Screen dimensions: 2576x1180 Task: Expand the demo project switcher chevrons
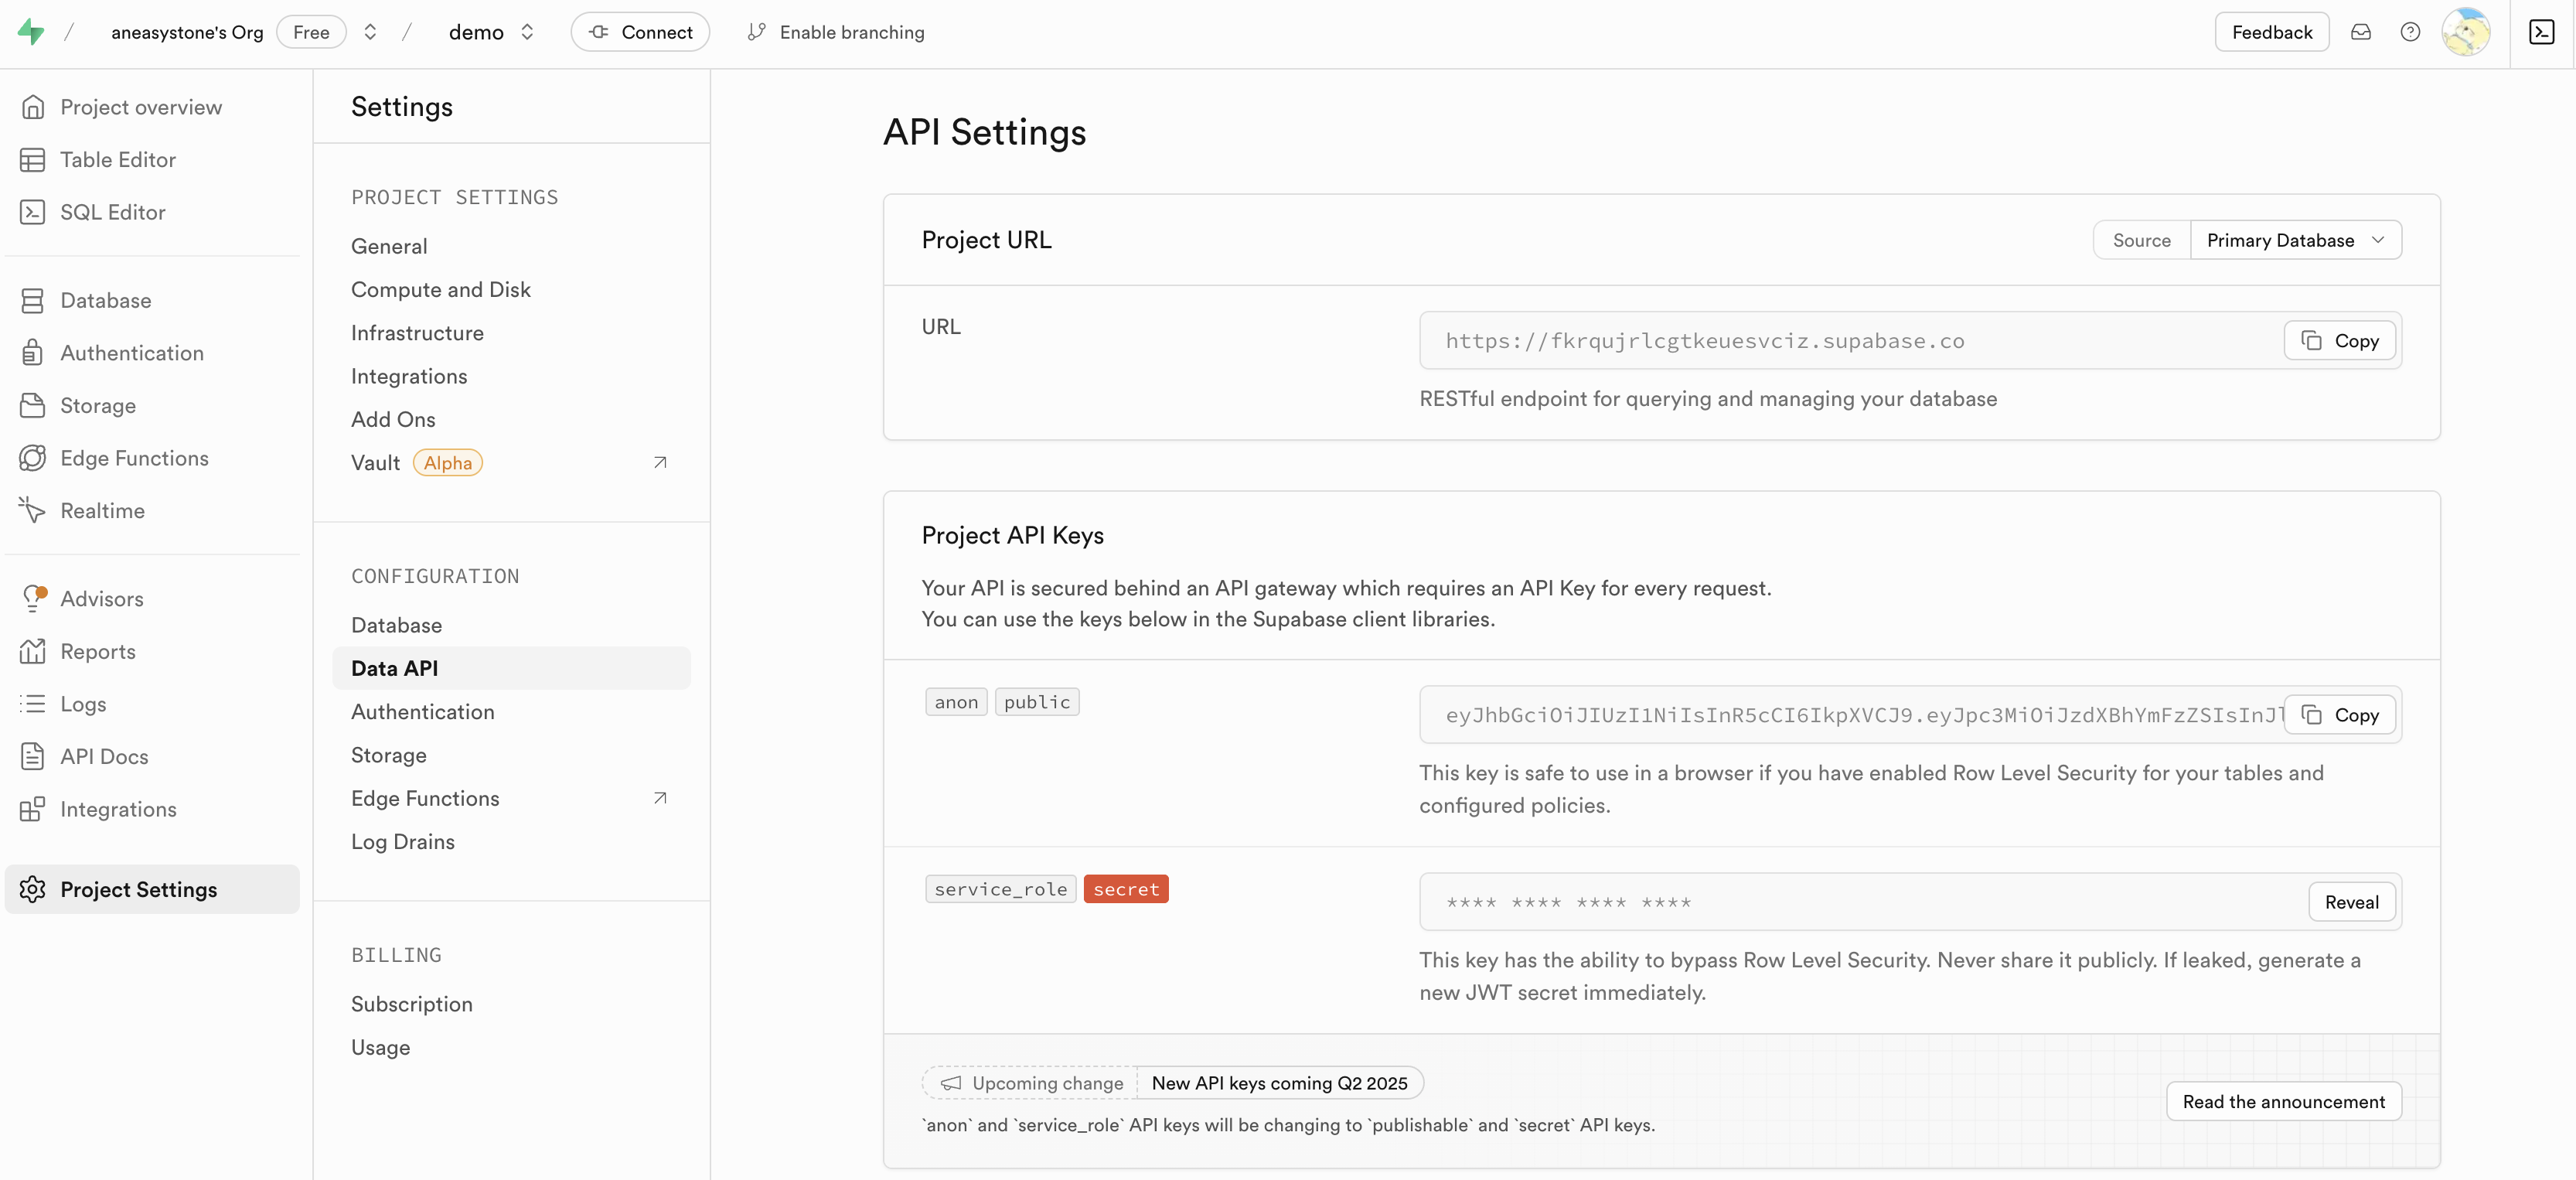527,32
